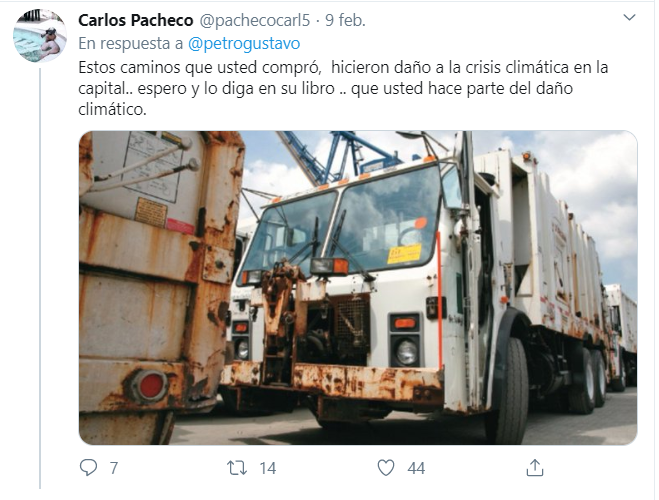Screen dimensions: 659x500
Task: Retweet this post using the arrows icon
Action: tap(237, 468)
